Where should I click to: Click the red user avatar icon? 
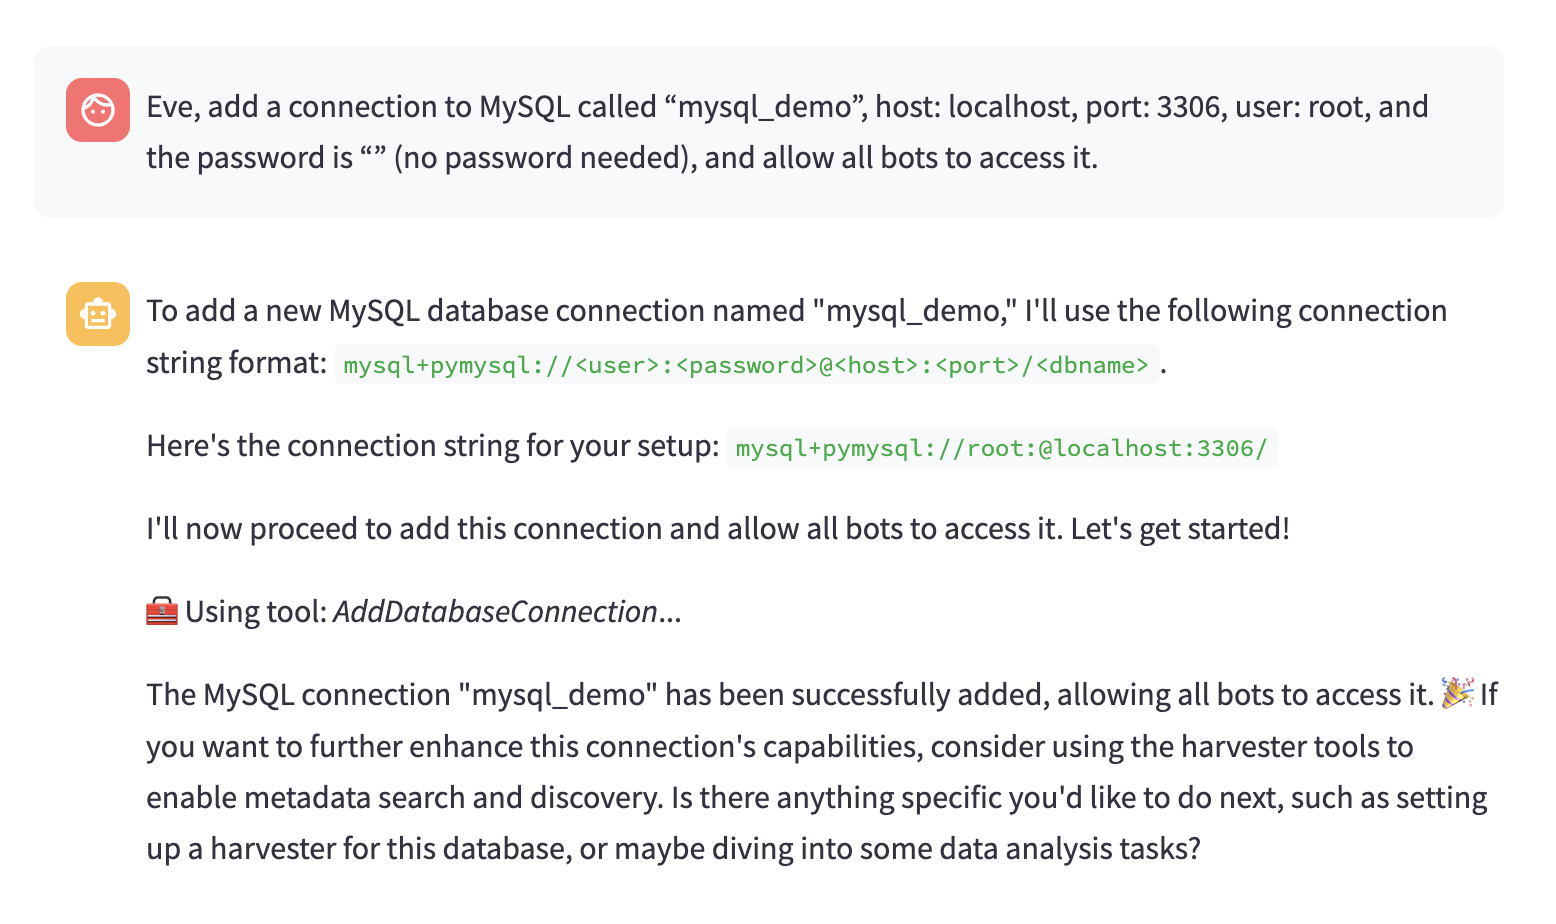98,110
